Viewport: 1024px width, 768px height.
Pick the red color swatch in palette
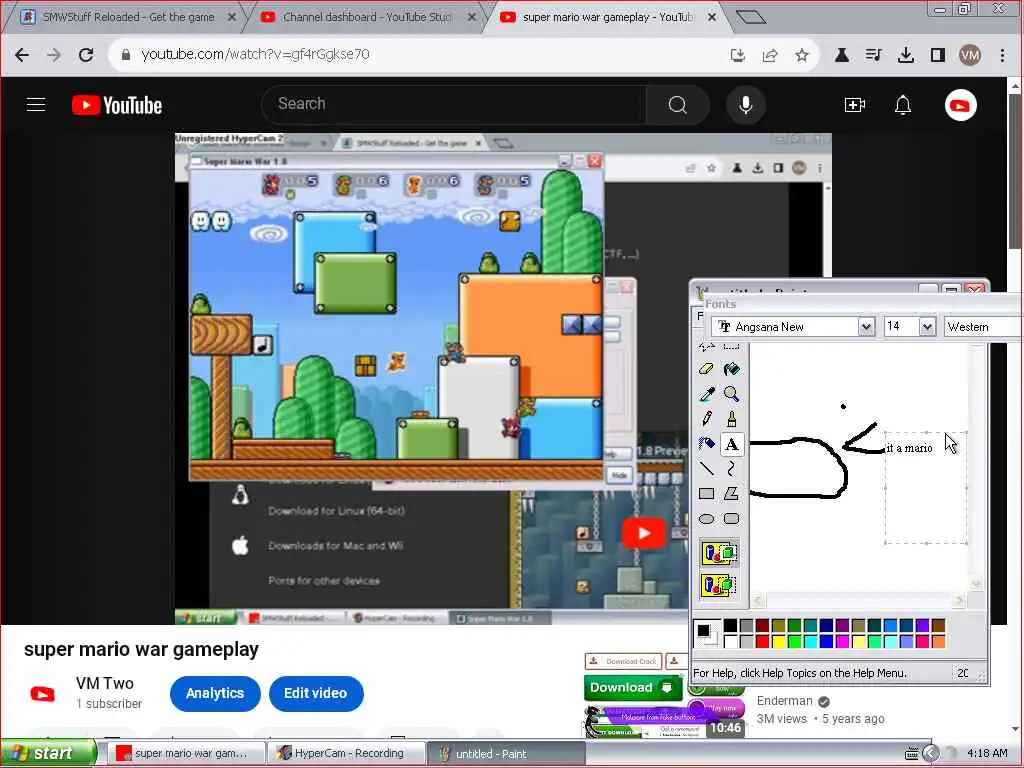coord(762,641)
